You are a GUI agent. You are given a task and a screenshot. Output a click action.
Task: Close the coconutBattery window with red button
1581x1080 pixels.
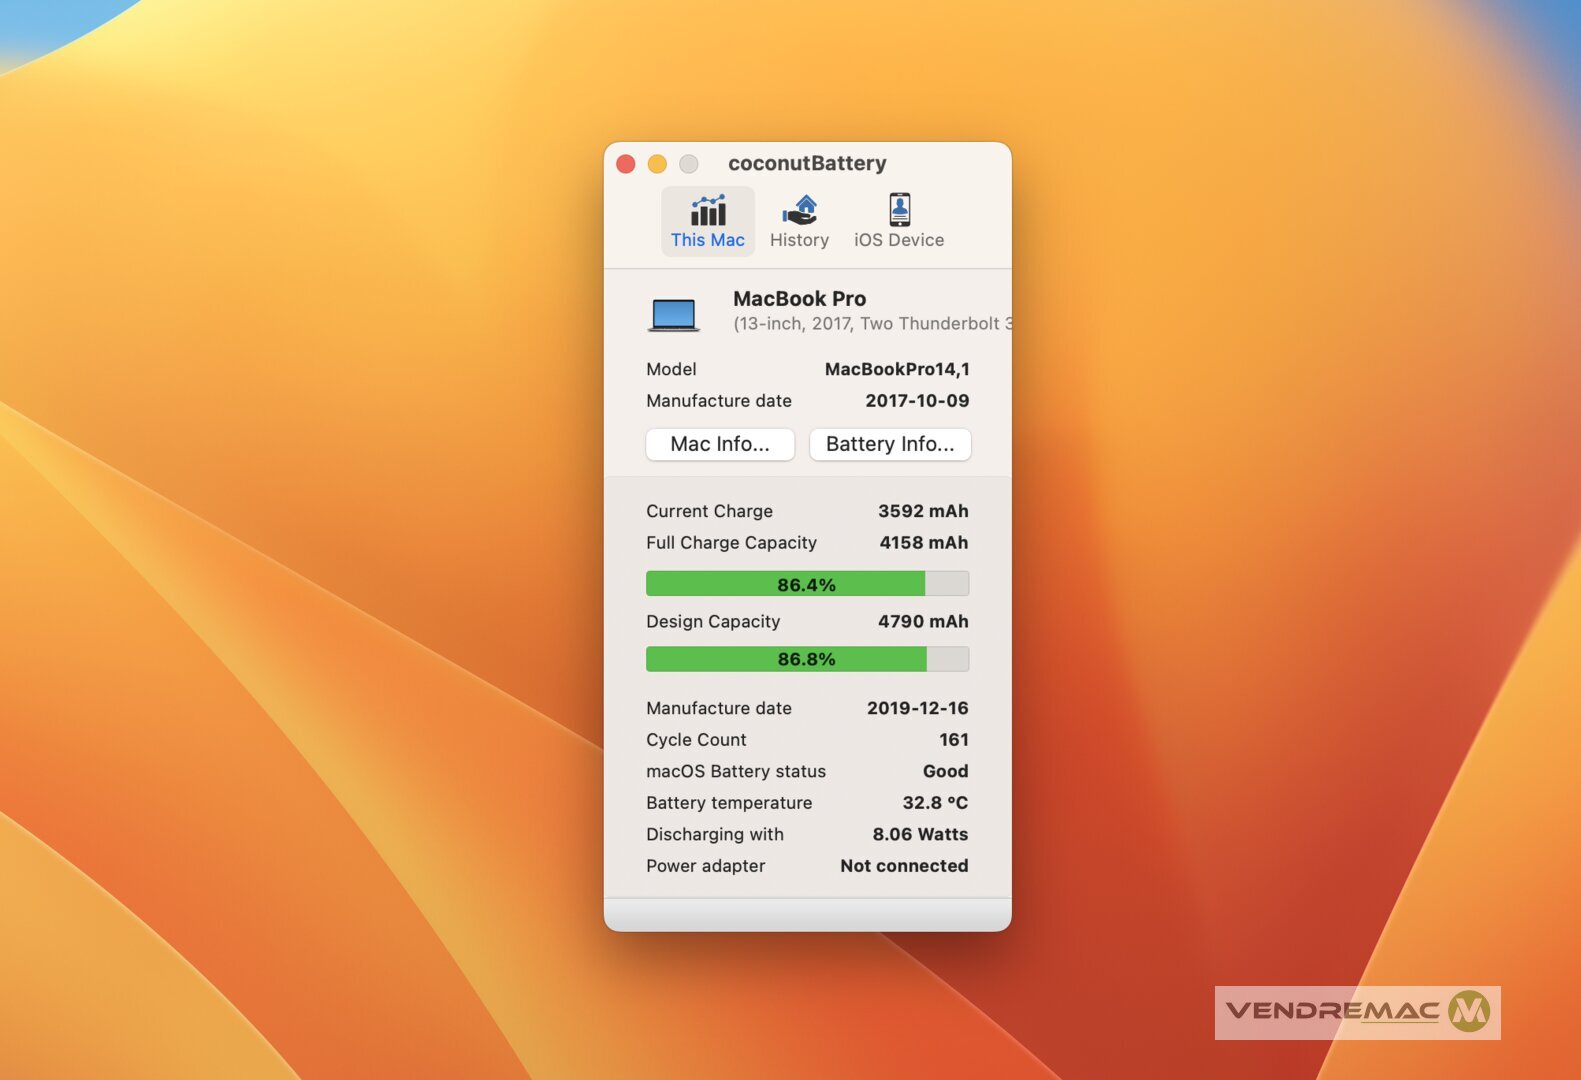pyautogui.click(x=626, y=164)
